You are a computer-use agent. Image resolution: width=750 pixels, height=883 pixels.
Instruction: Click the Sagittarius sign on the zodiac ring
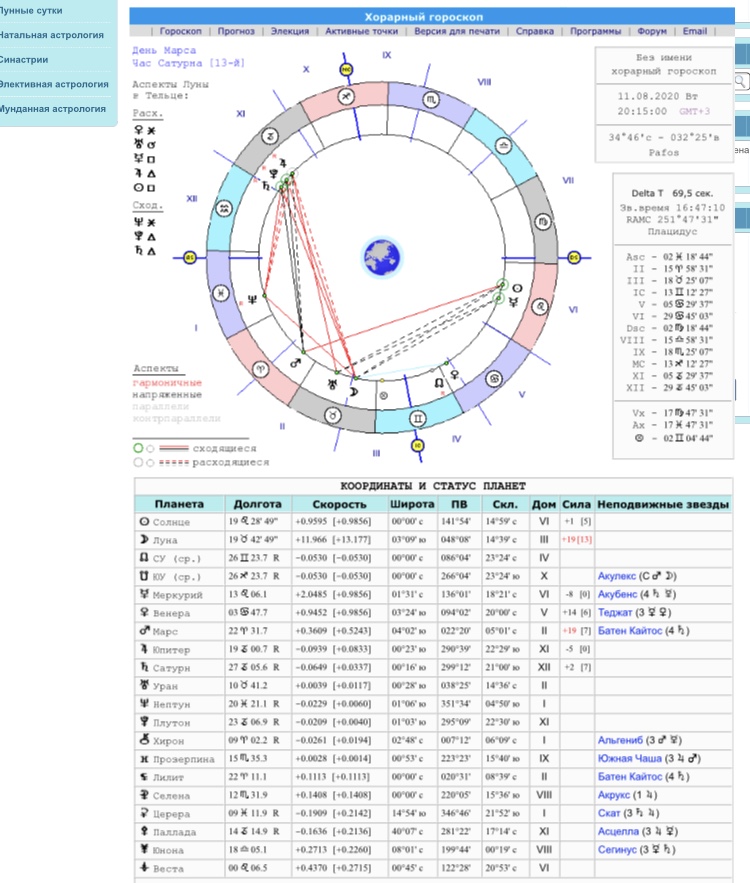point(344,96)
